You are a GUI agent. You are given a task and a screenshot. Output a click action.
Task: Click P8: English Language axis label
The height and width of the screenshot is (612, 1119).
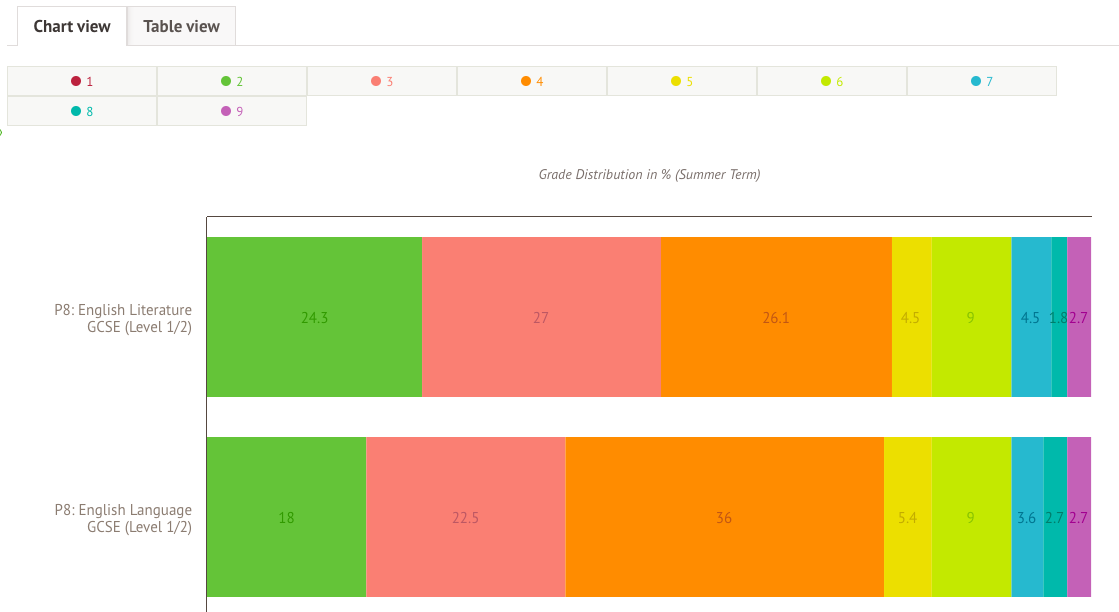point(123,518)
